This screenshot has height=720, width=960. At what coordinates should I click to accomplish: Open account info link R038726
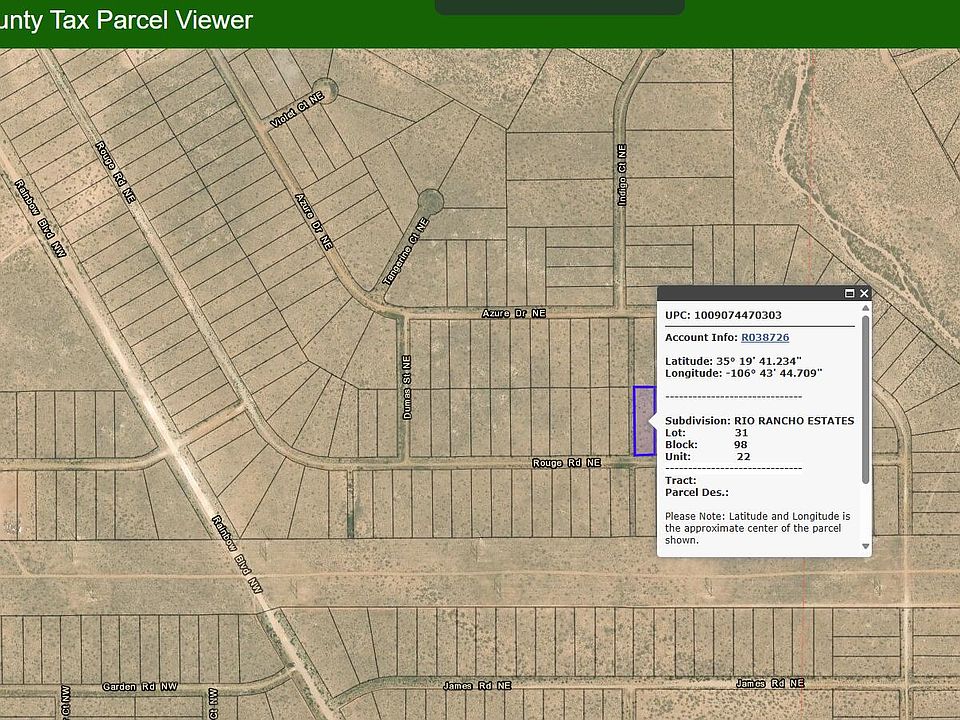point(764,338)
